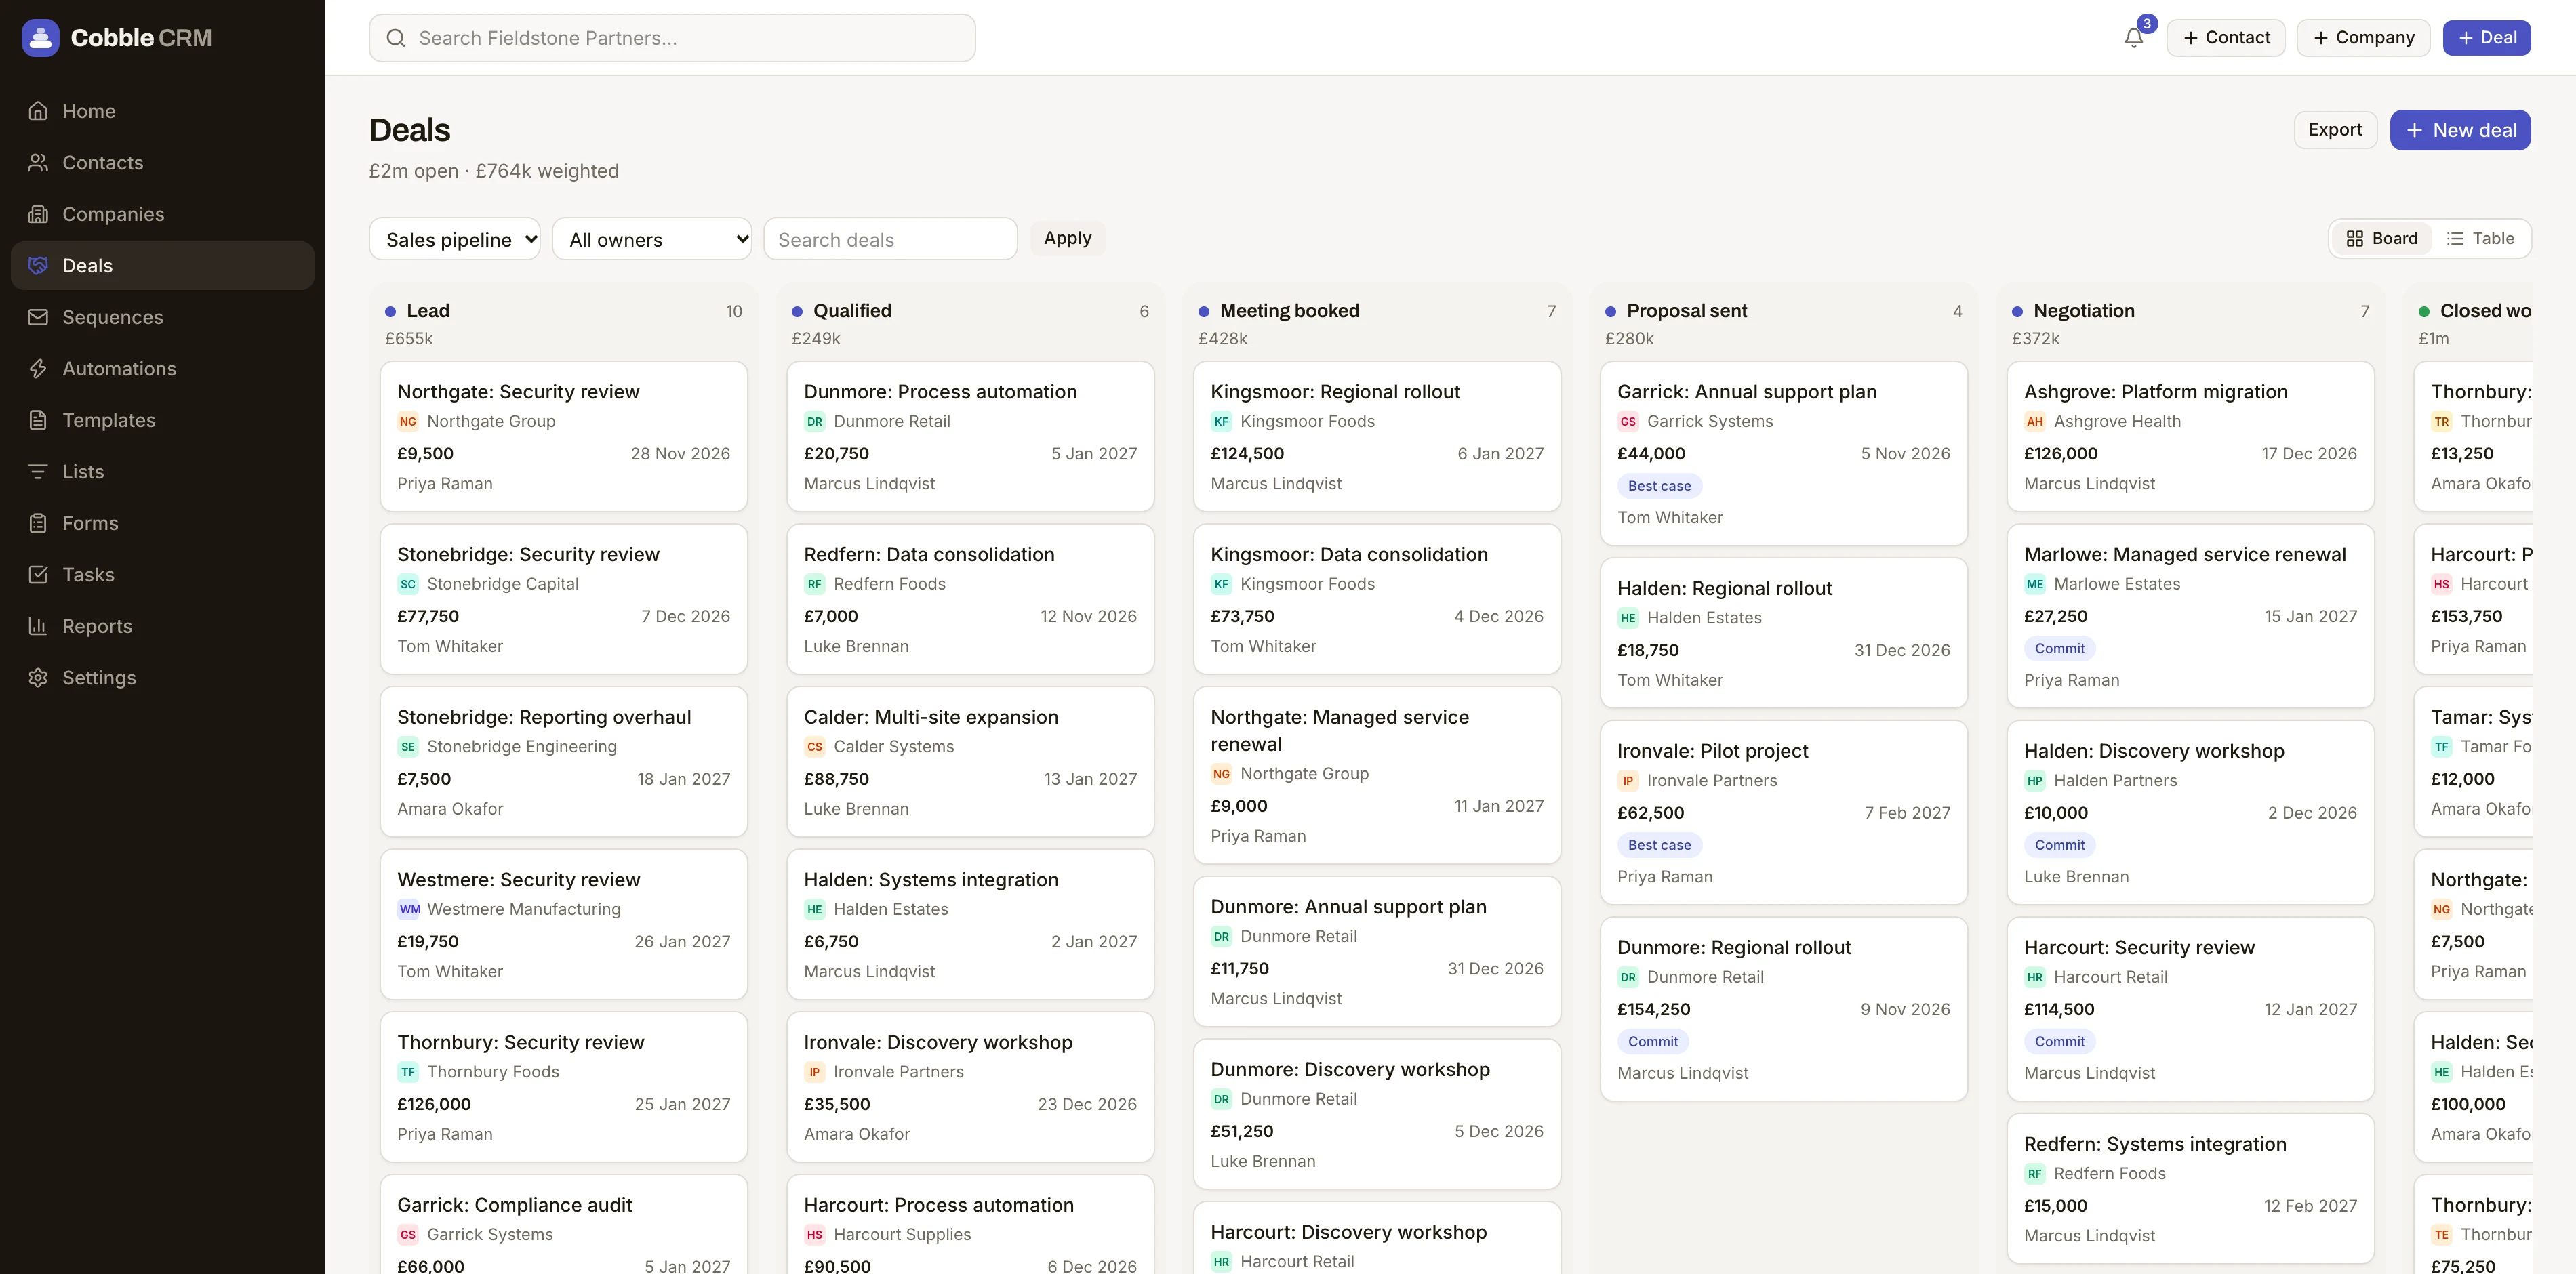
Task: Focus the Search Fieldstone Partners box
Action: (672, 38)
